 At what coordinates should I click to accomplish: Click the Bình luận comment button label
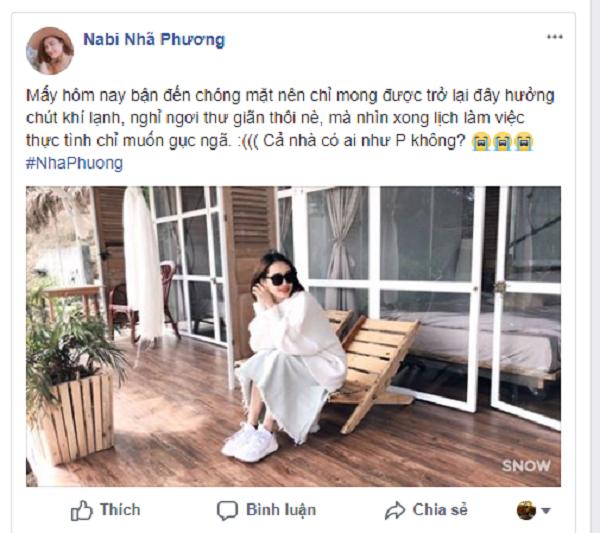(x=281, y=510)
